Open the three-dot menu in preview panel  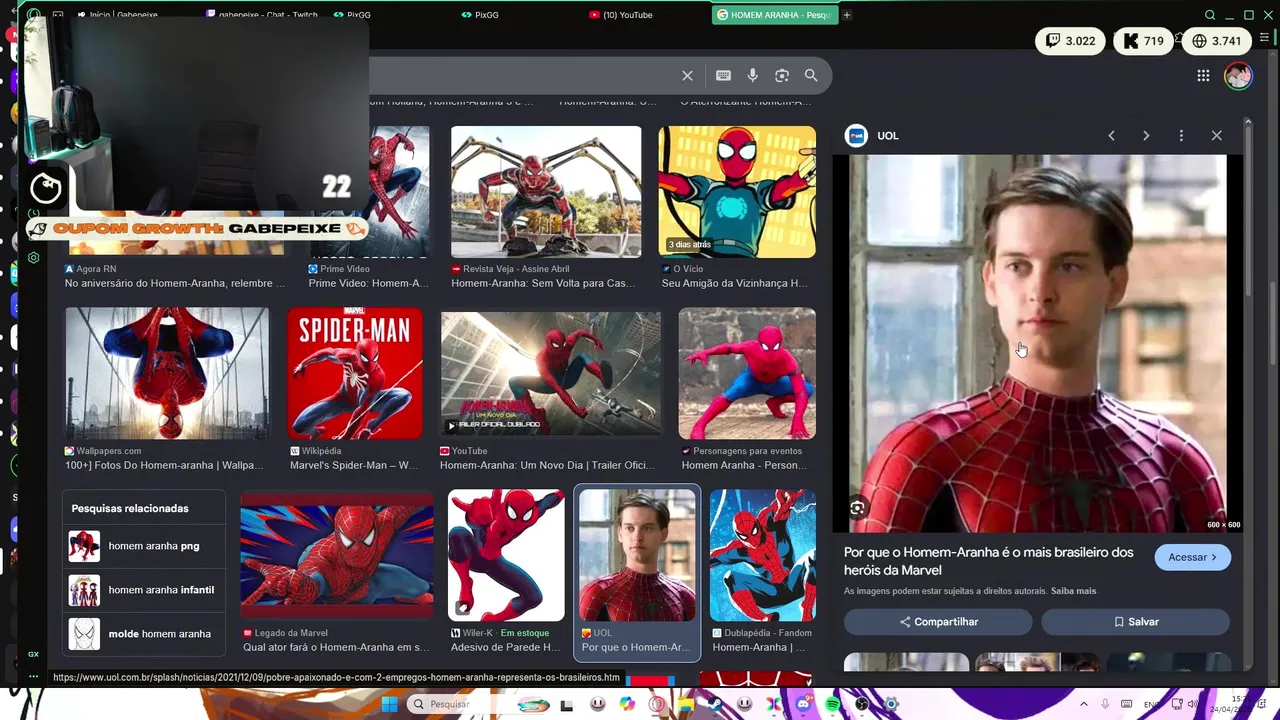1181,135
